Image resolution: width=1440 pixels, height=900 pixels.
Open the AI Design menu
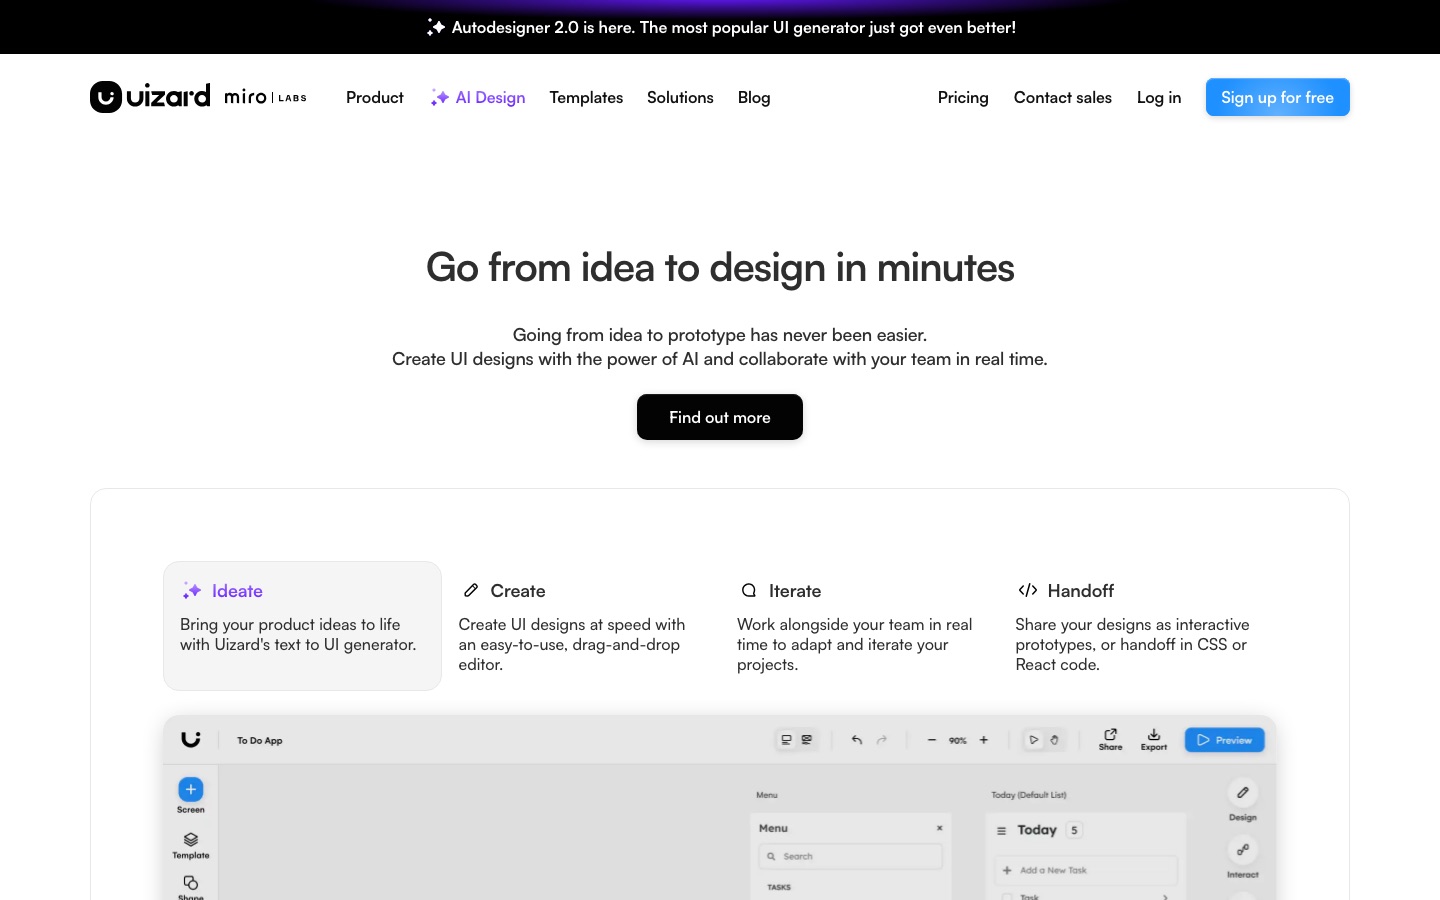[x=478, y=97]
